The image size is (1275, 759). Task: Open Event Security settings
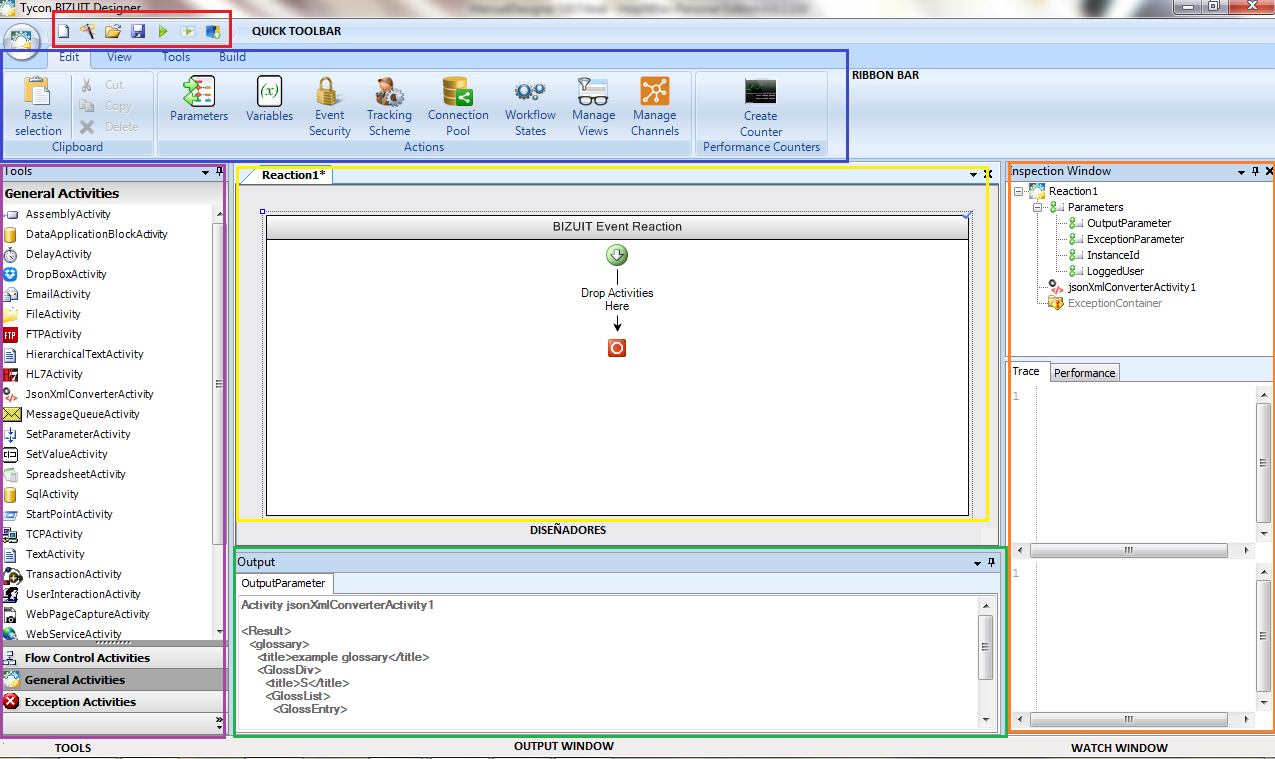pos(330,107)
